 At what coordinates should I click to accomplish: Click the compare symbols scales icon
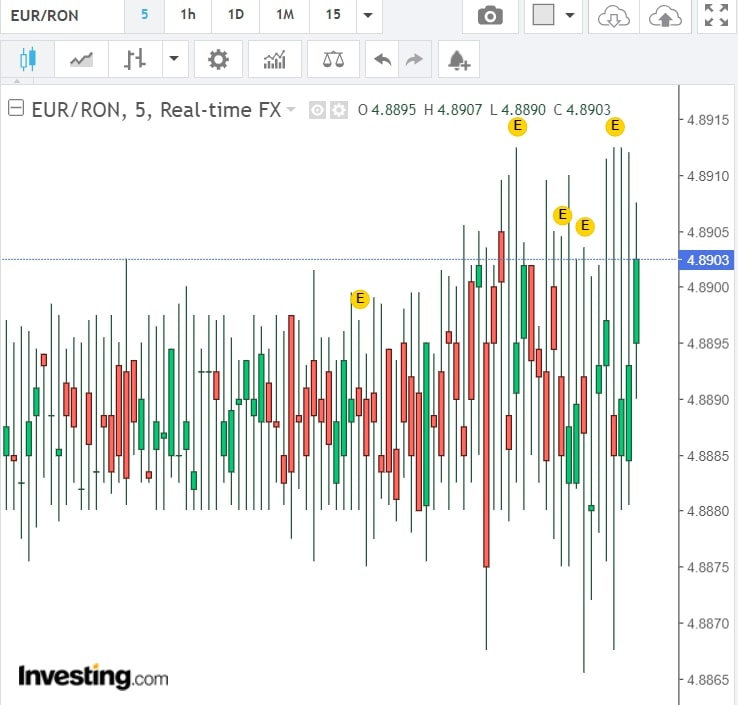[333, 60]
